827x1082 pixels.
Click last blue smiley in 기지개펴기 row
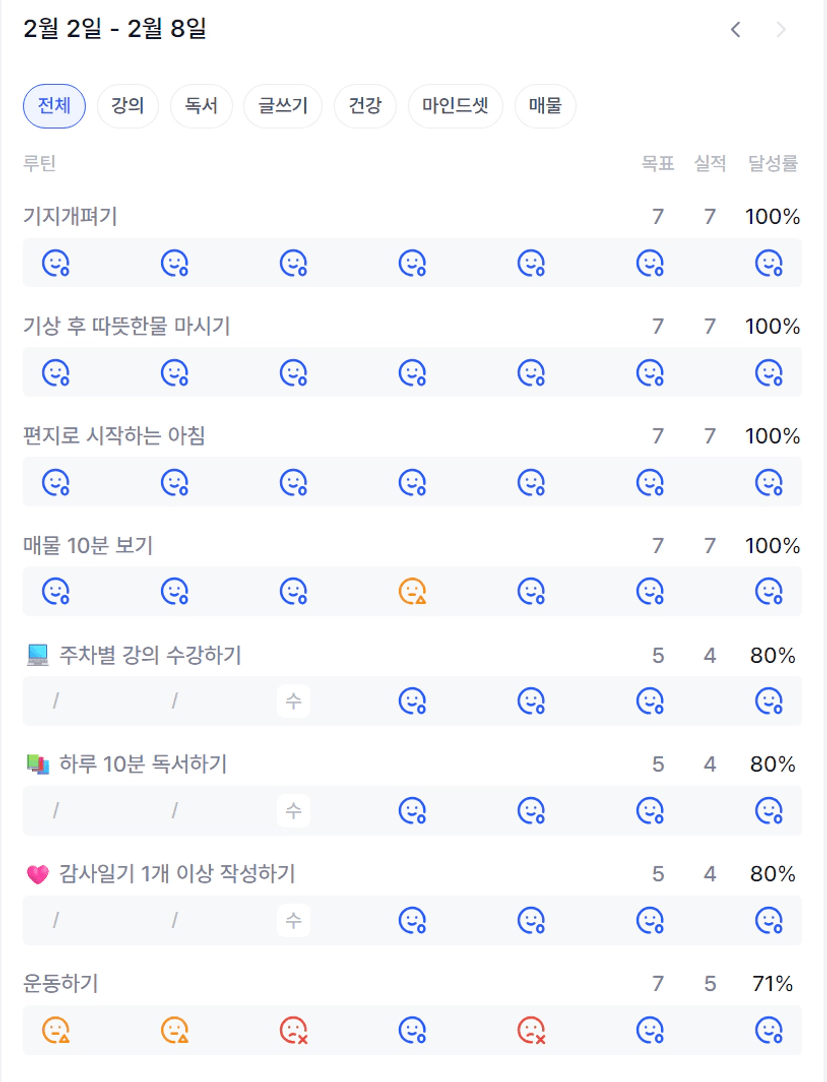(x=768, y=263)
